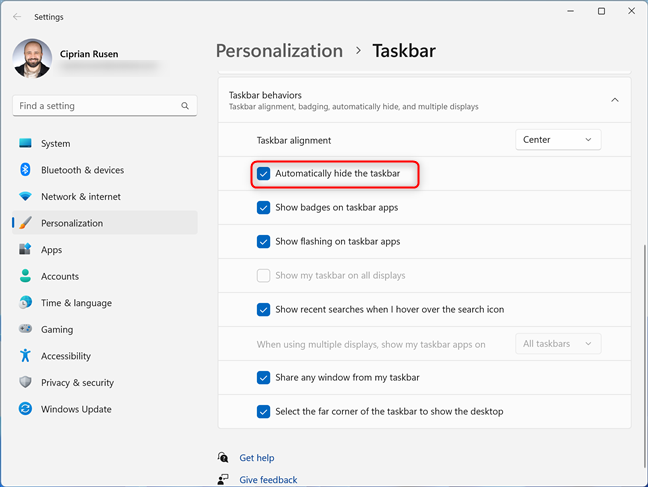648x487 pixels.
Task: Open the Apps settings category
Action: (105, 249)
